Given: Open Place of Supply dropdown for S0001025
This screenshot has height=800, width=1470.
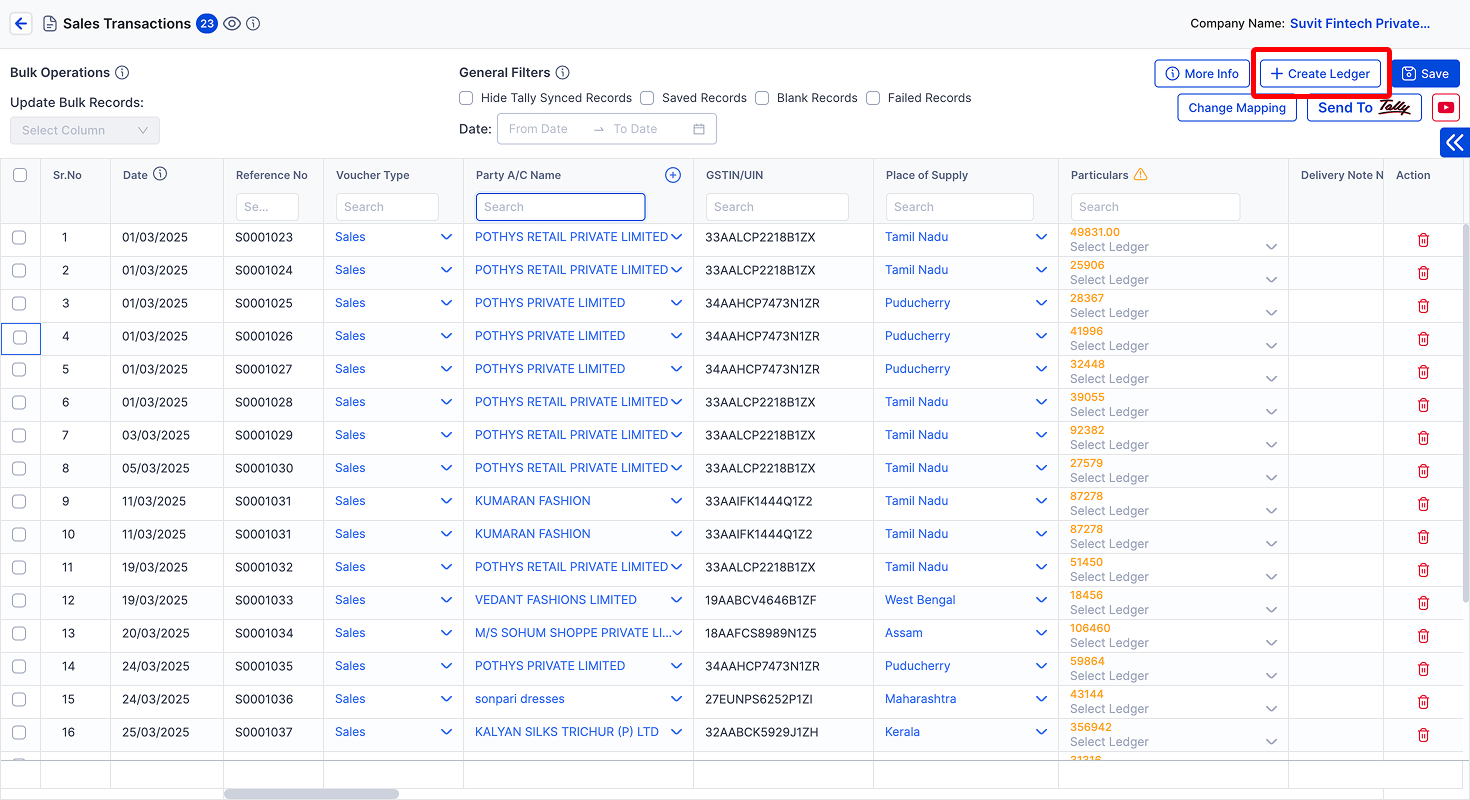Looking at the screenshot, I should point(1041,303).
